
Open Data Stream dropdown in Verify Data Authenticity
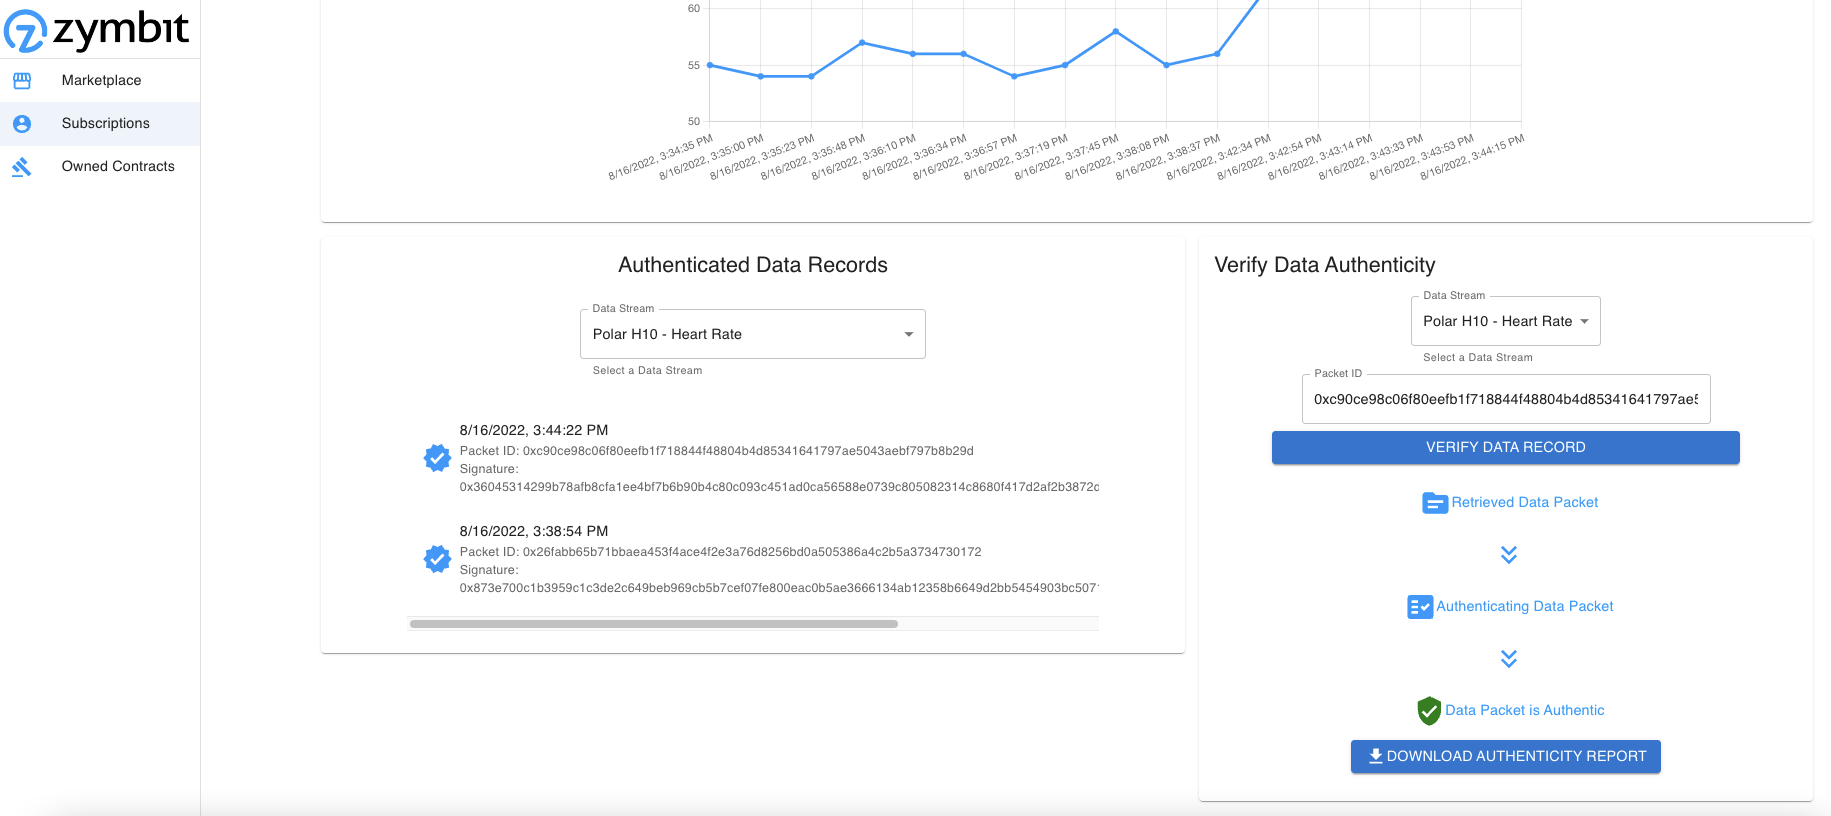pos(1505,321)
